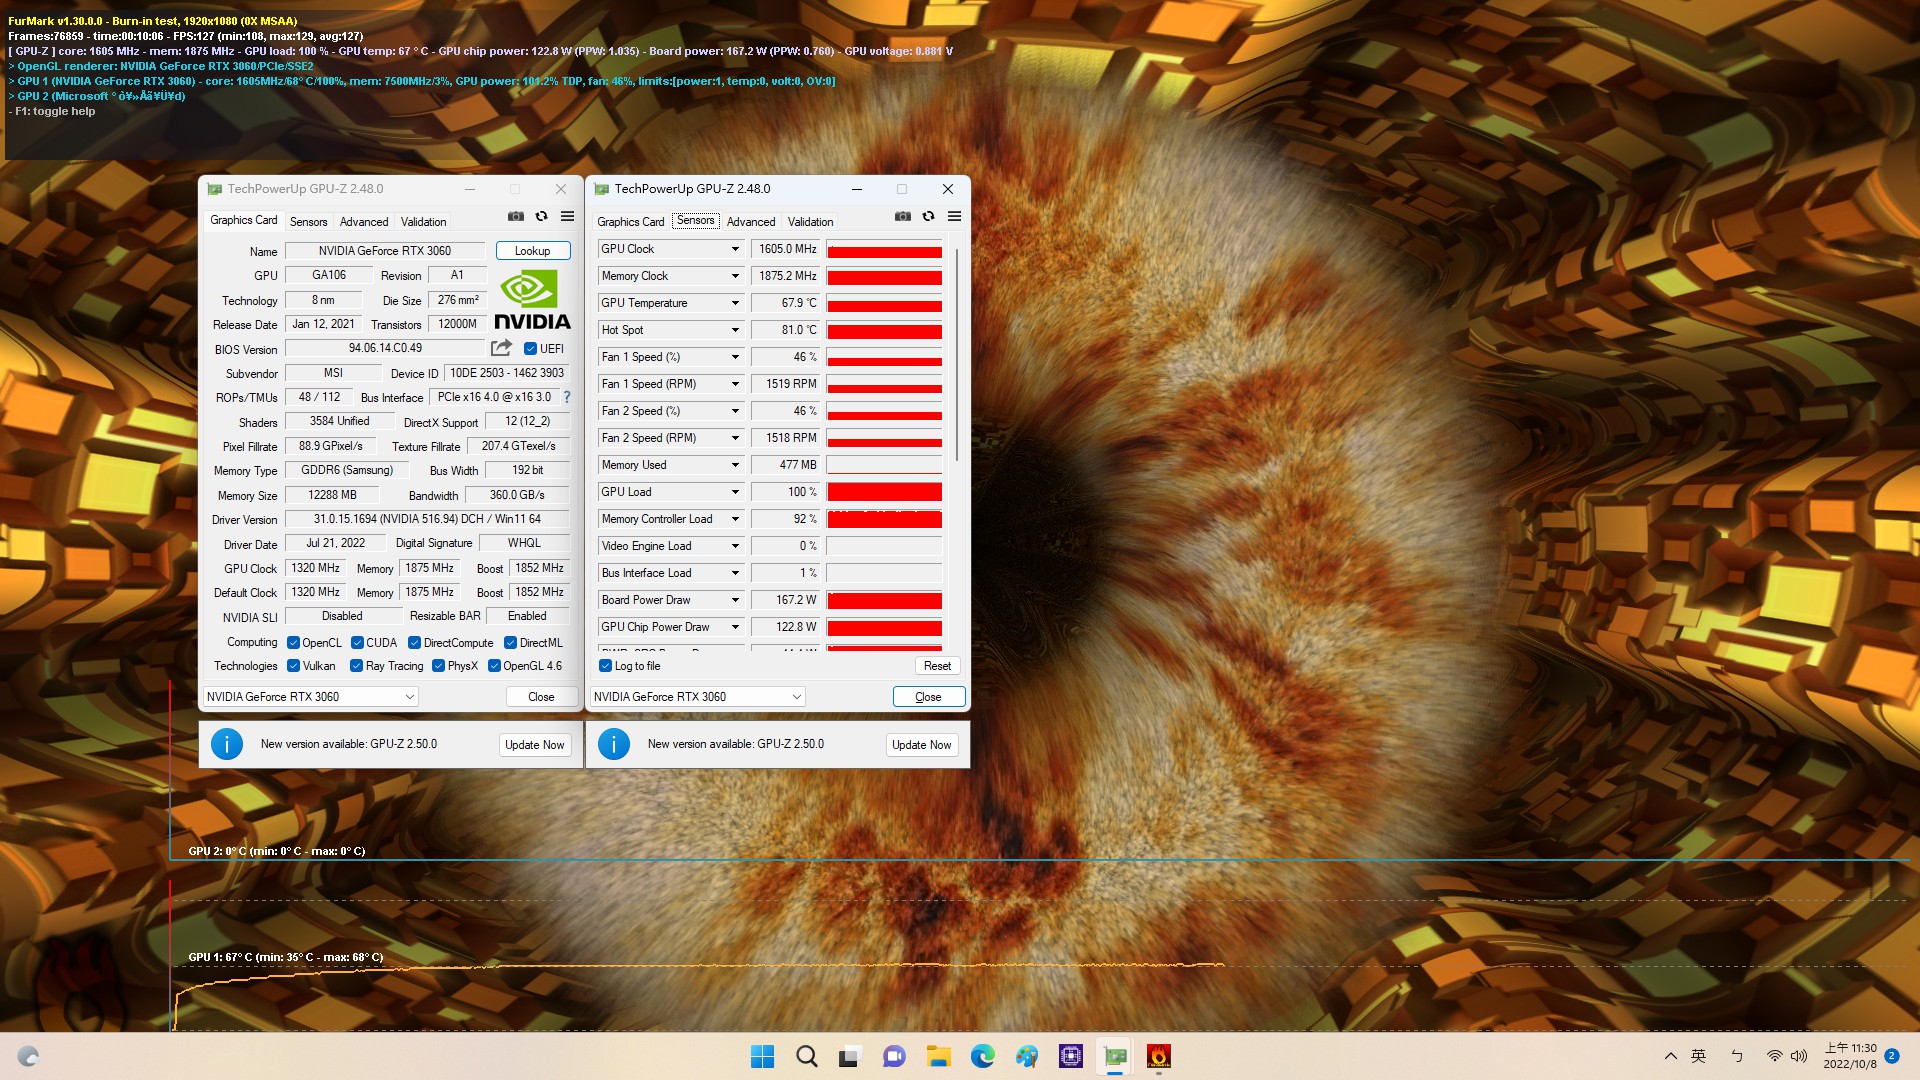Click the BIOS Version field 94.06.14.C0.49
The image size is (1920, 1080).
pyautogui.click(x=385, y=348)
